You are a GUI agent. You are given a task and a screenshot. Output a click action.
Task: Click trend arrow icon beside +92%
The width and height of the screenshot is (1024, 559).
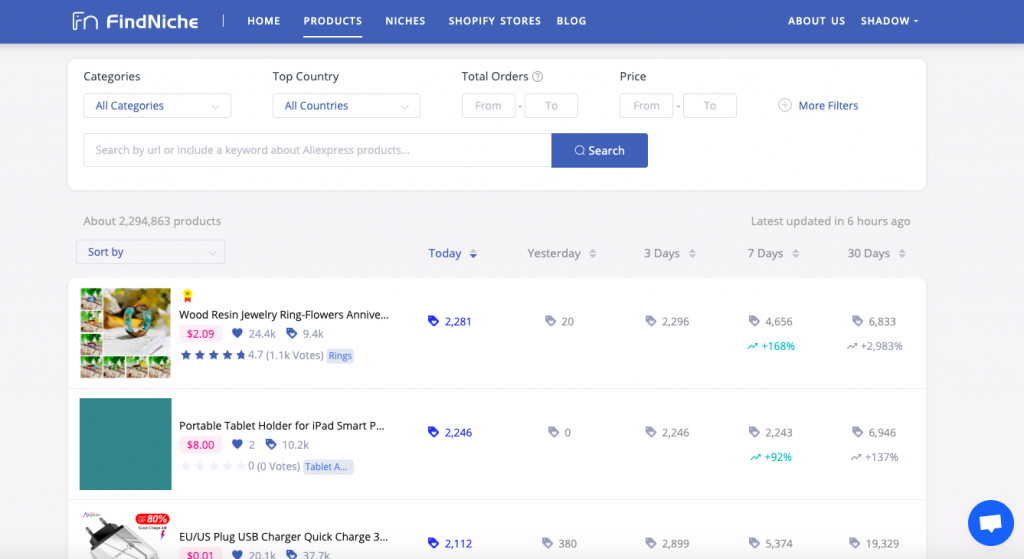tap(756, 457)
